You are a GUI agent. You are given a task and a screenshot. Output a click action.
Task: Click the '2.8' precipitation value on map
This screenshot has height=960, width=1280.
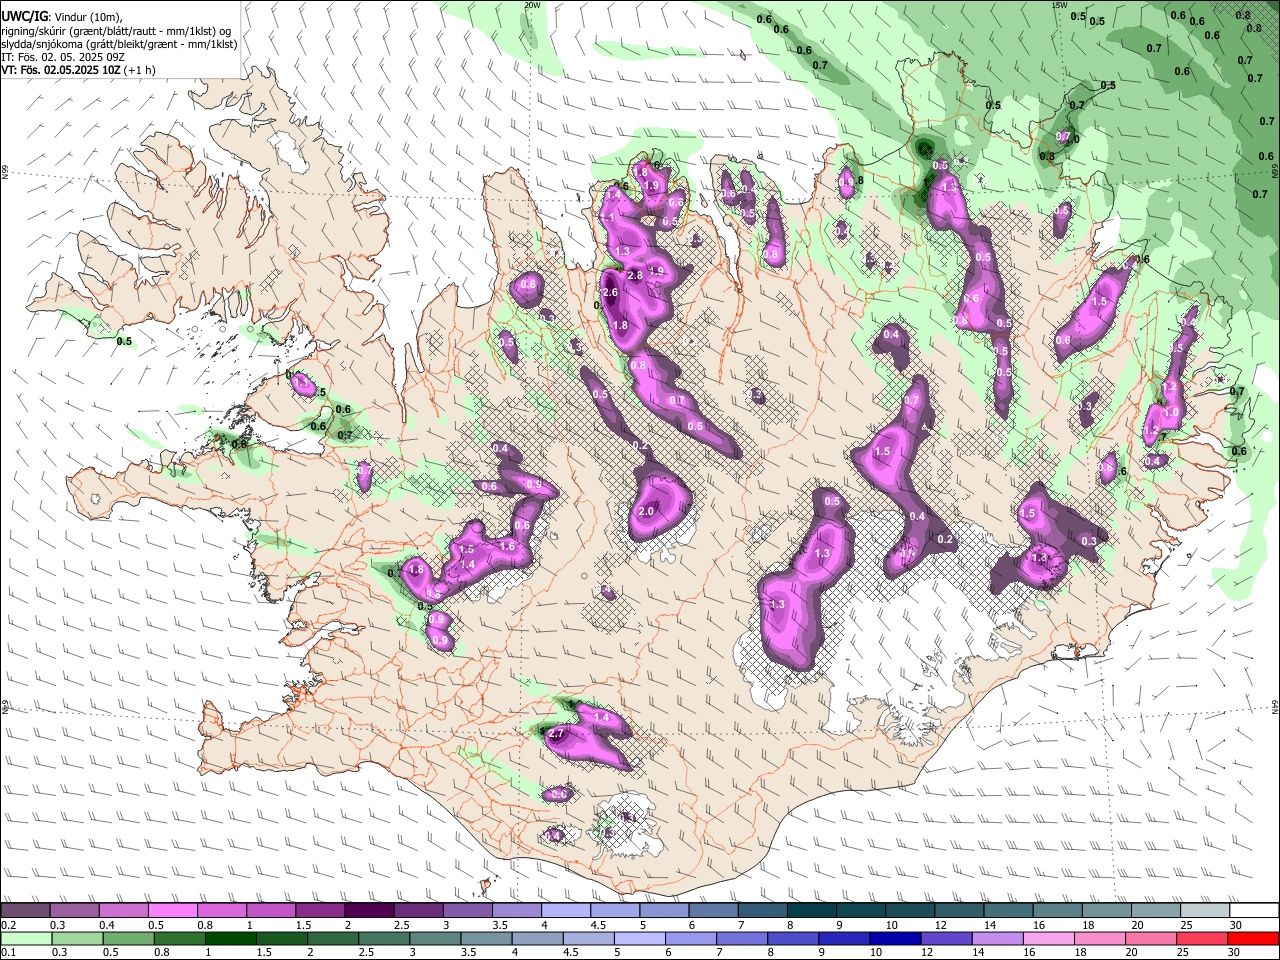coord(634,275)
